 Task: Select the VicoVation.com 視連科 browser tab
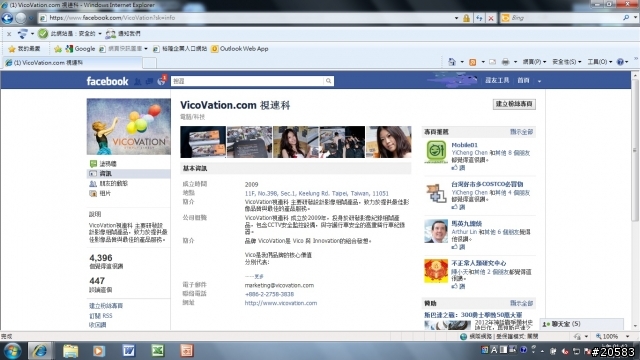pyautogui.click(x=72, y=63)
